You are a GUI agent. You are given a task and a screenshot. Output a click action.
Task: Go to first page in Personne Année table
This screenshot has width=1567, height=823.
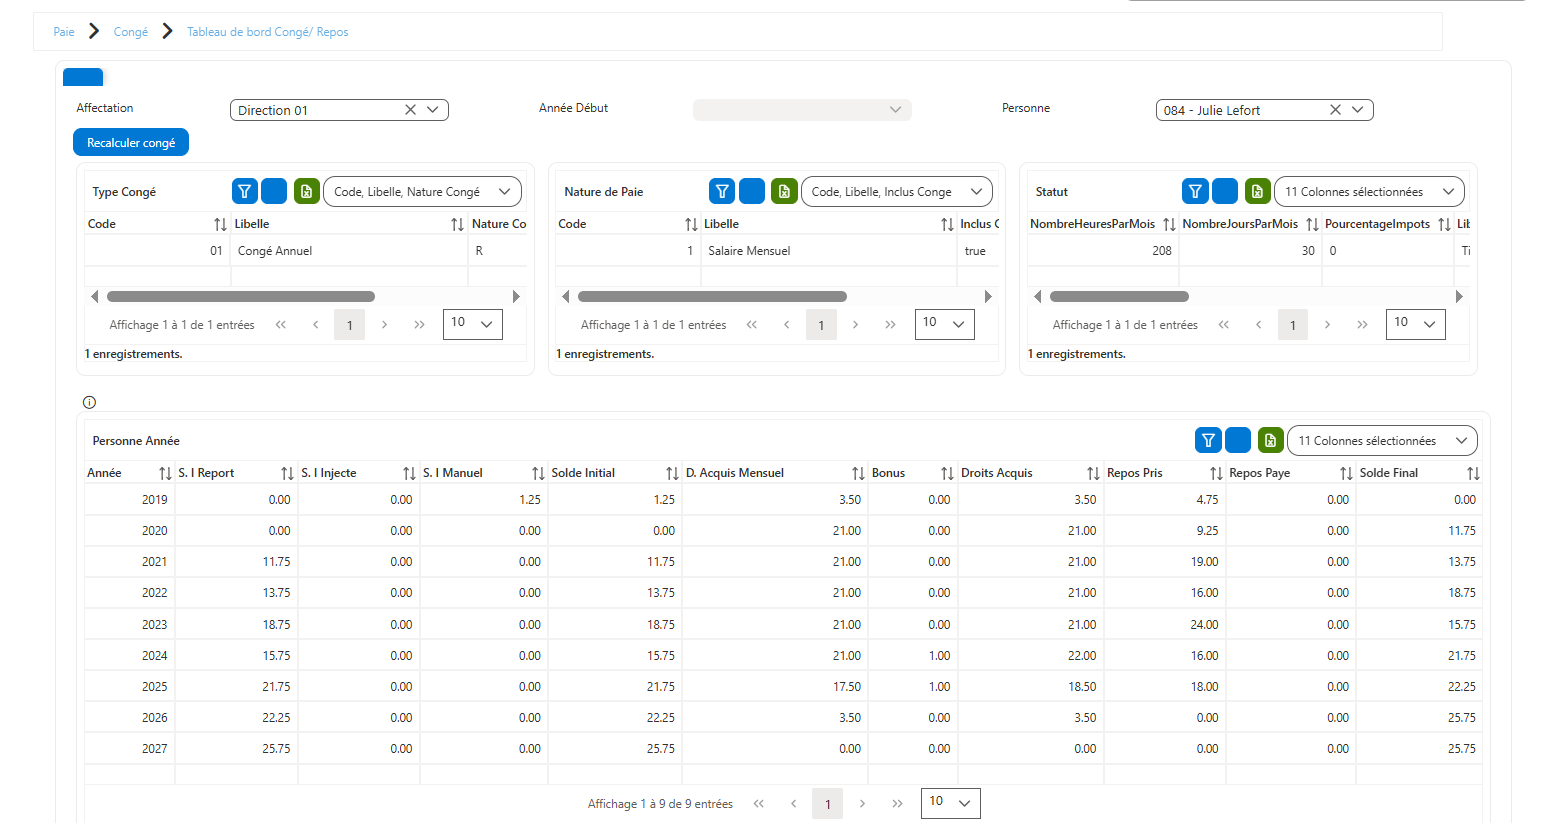(x=759, y=804)
